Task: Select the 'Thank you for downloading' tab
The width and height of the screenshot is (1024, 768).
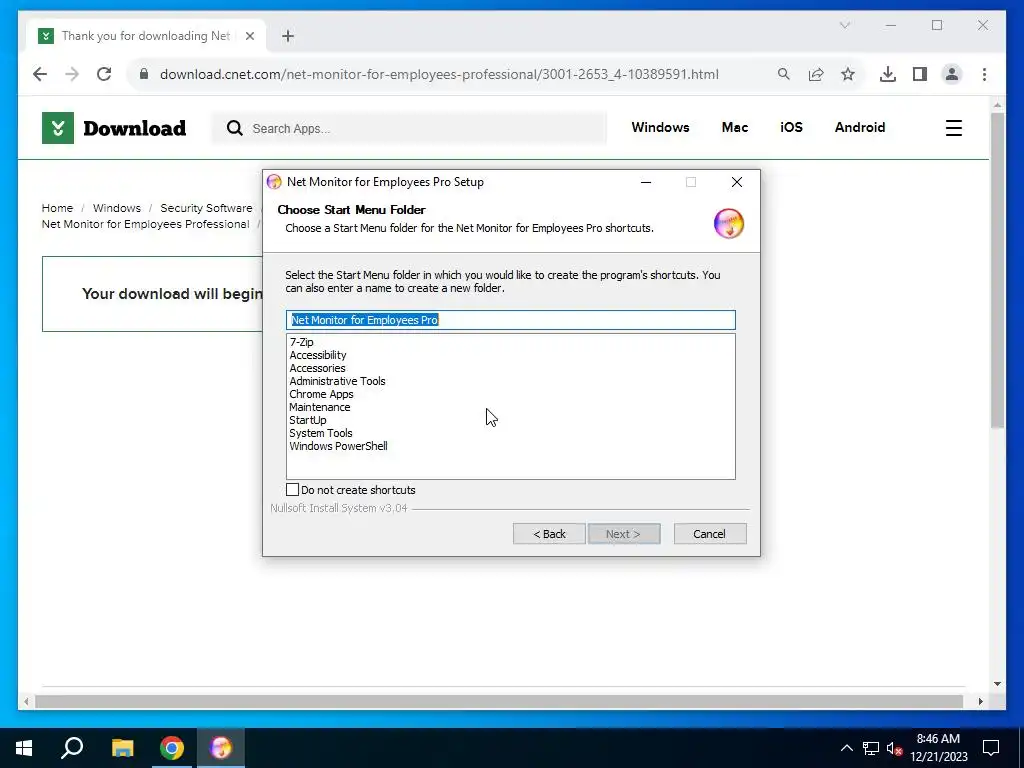Action: 146,36
